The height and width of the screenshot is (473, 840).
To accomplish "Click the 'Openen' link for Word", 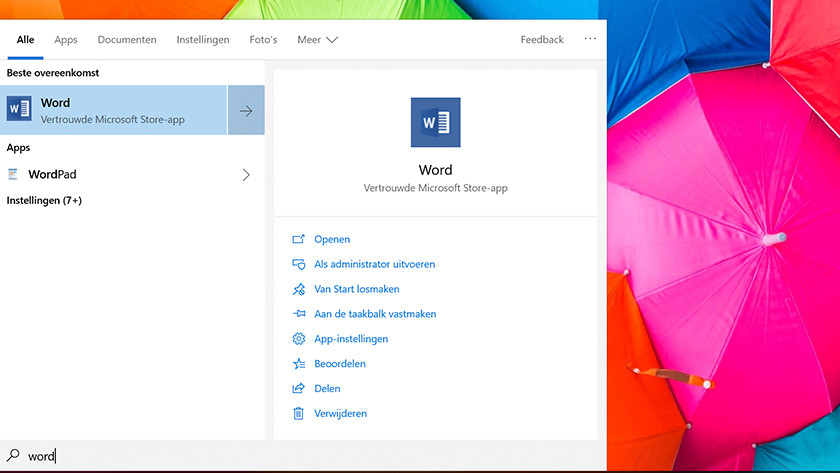I will 331,239.
